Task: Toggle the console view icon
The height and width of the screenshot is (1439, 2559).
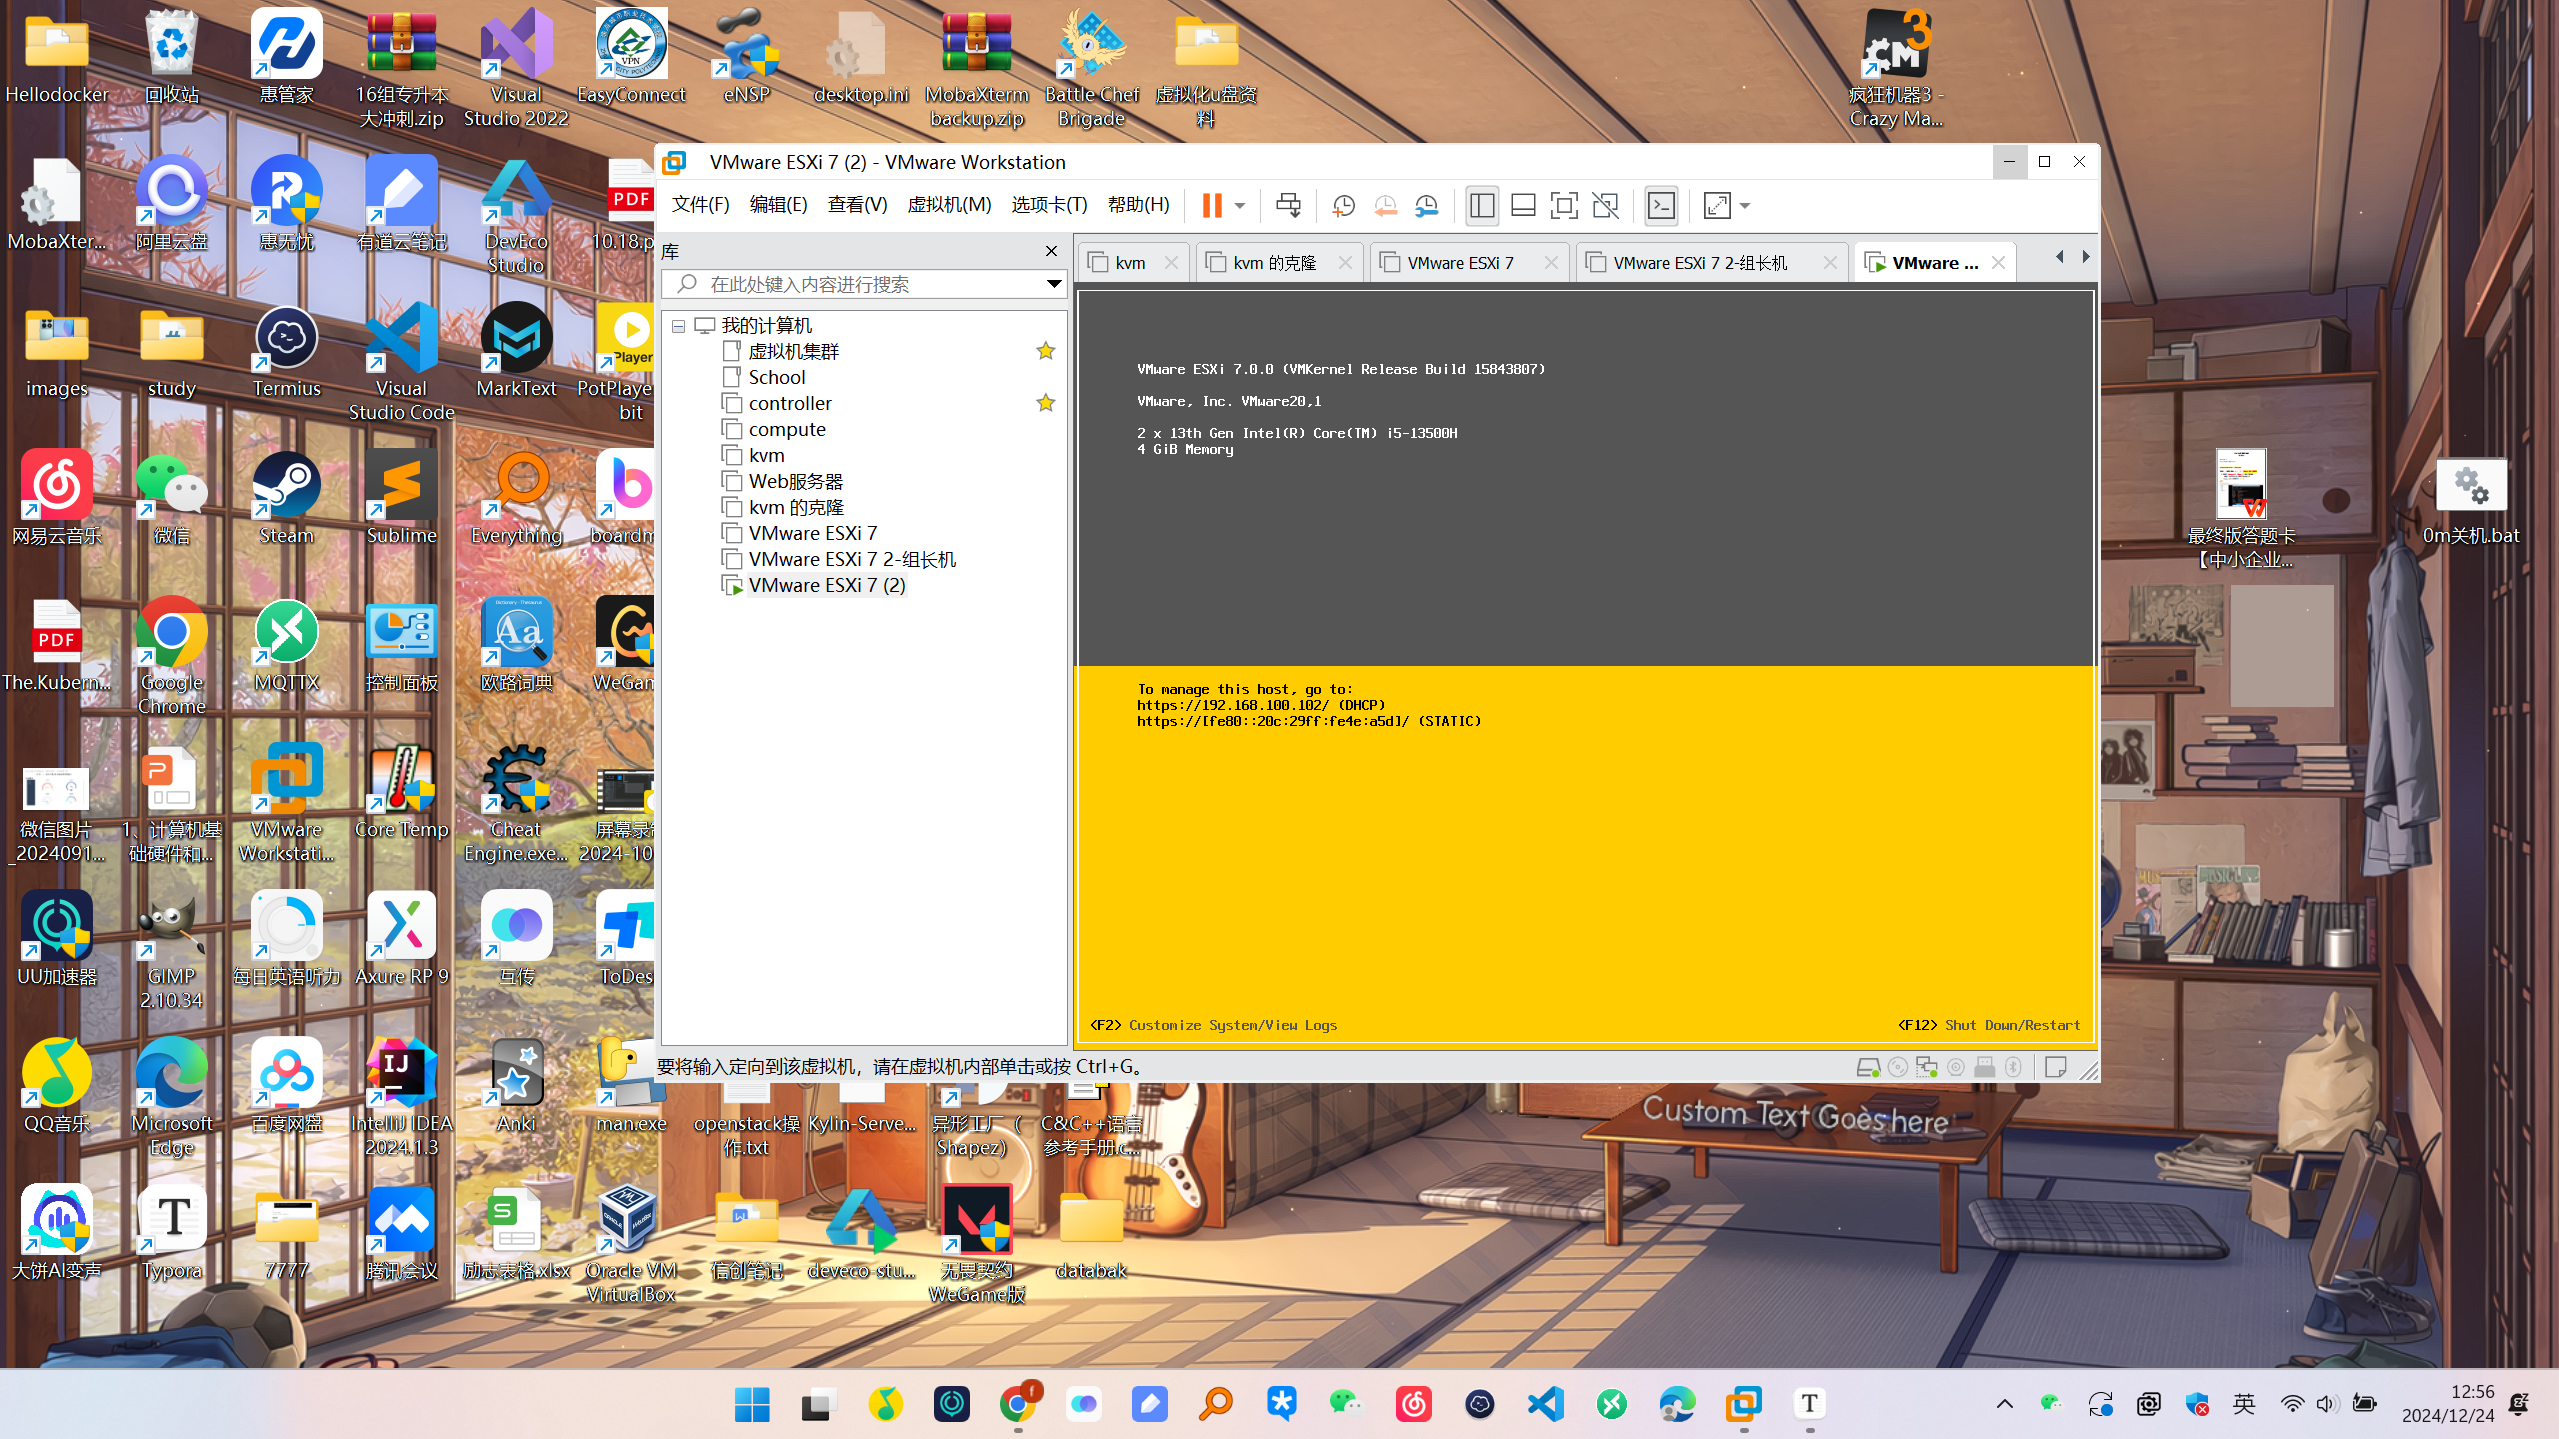Action: [1661, 205]
